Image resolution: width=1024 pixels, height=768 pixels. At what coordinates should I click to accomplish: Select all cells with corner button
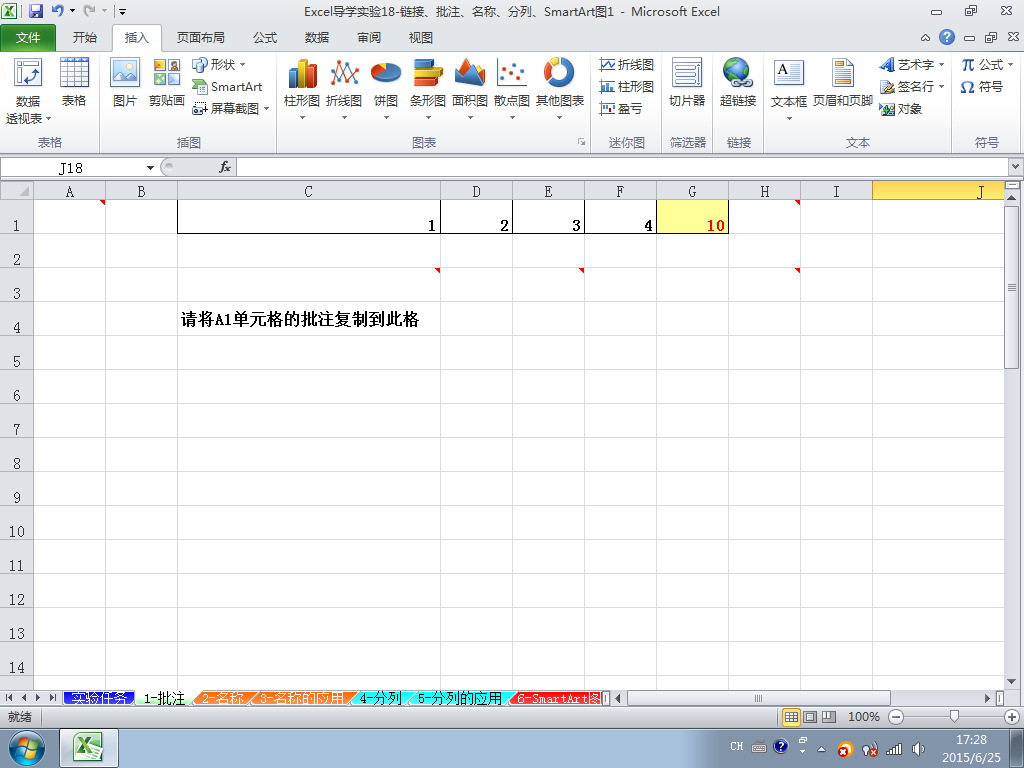pos(17,191)
